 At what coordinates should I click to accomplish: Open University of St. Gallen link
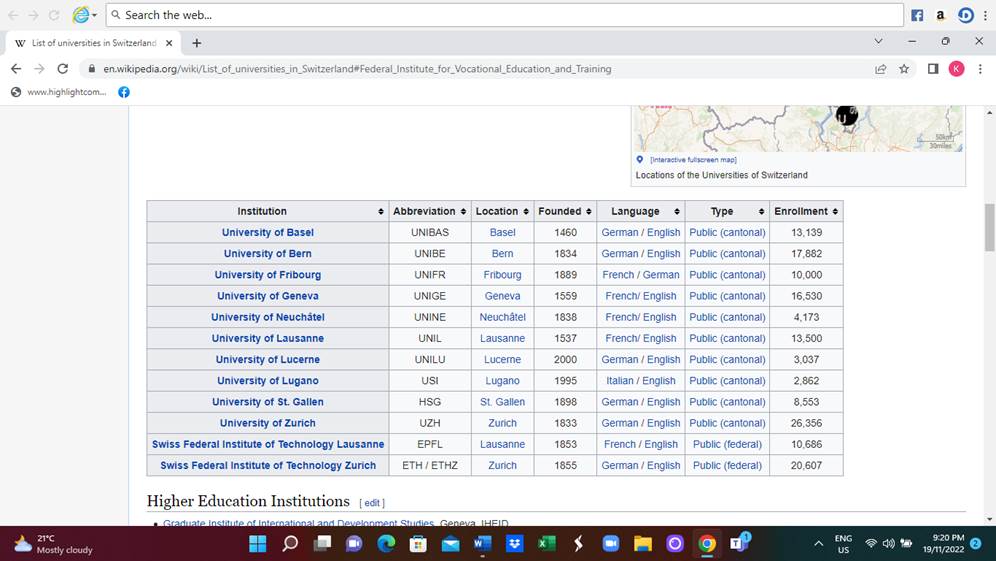267,402
